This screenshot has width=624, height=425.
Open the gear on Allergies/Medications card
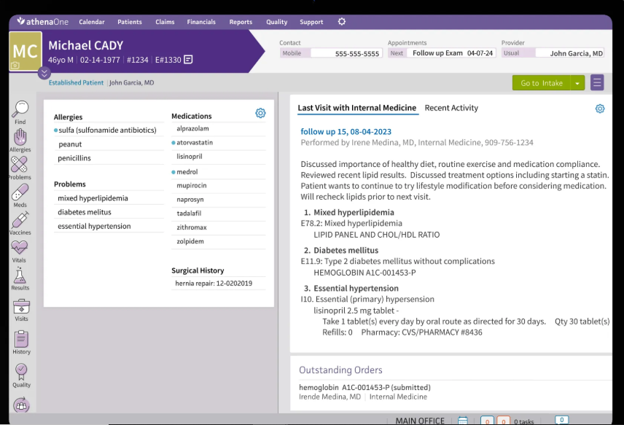coord(260,113)
